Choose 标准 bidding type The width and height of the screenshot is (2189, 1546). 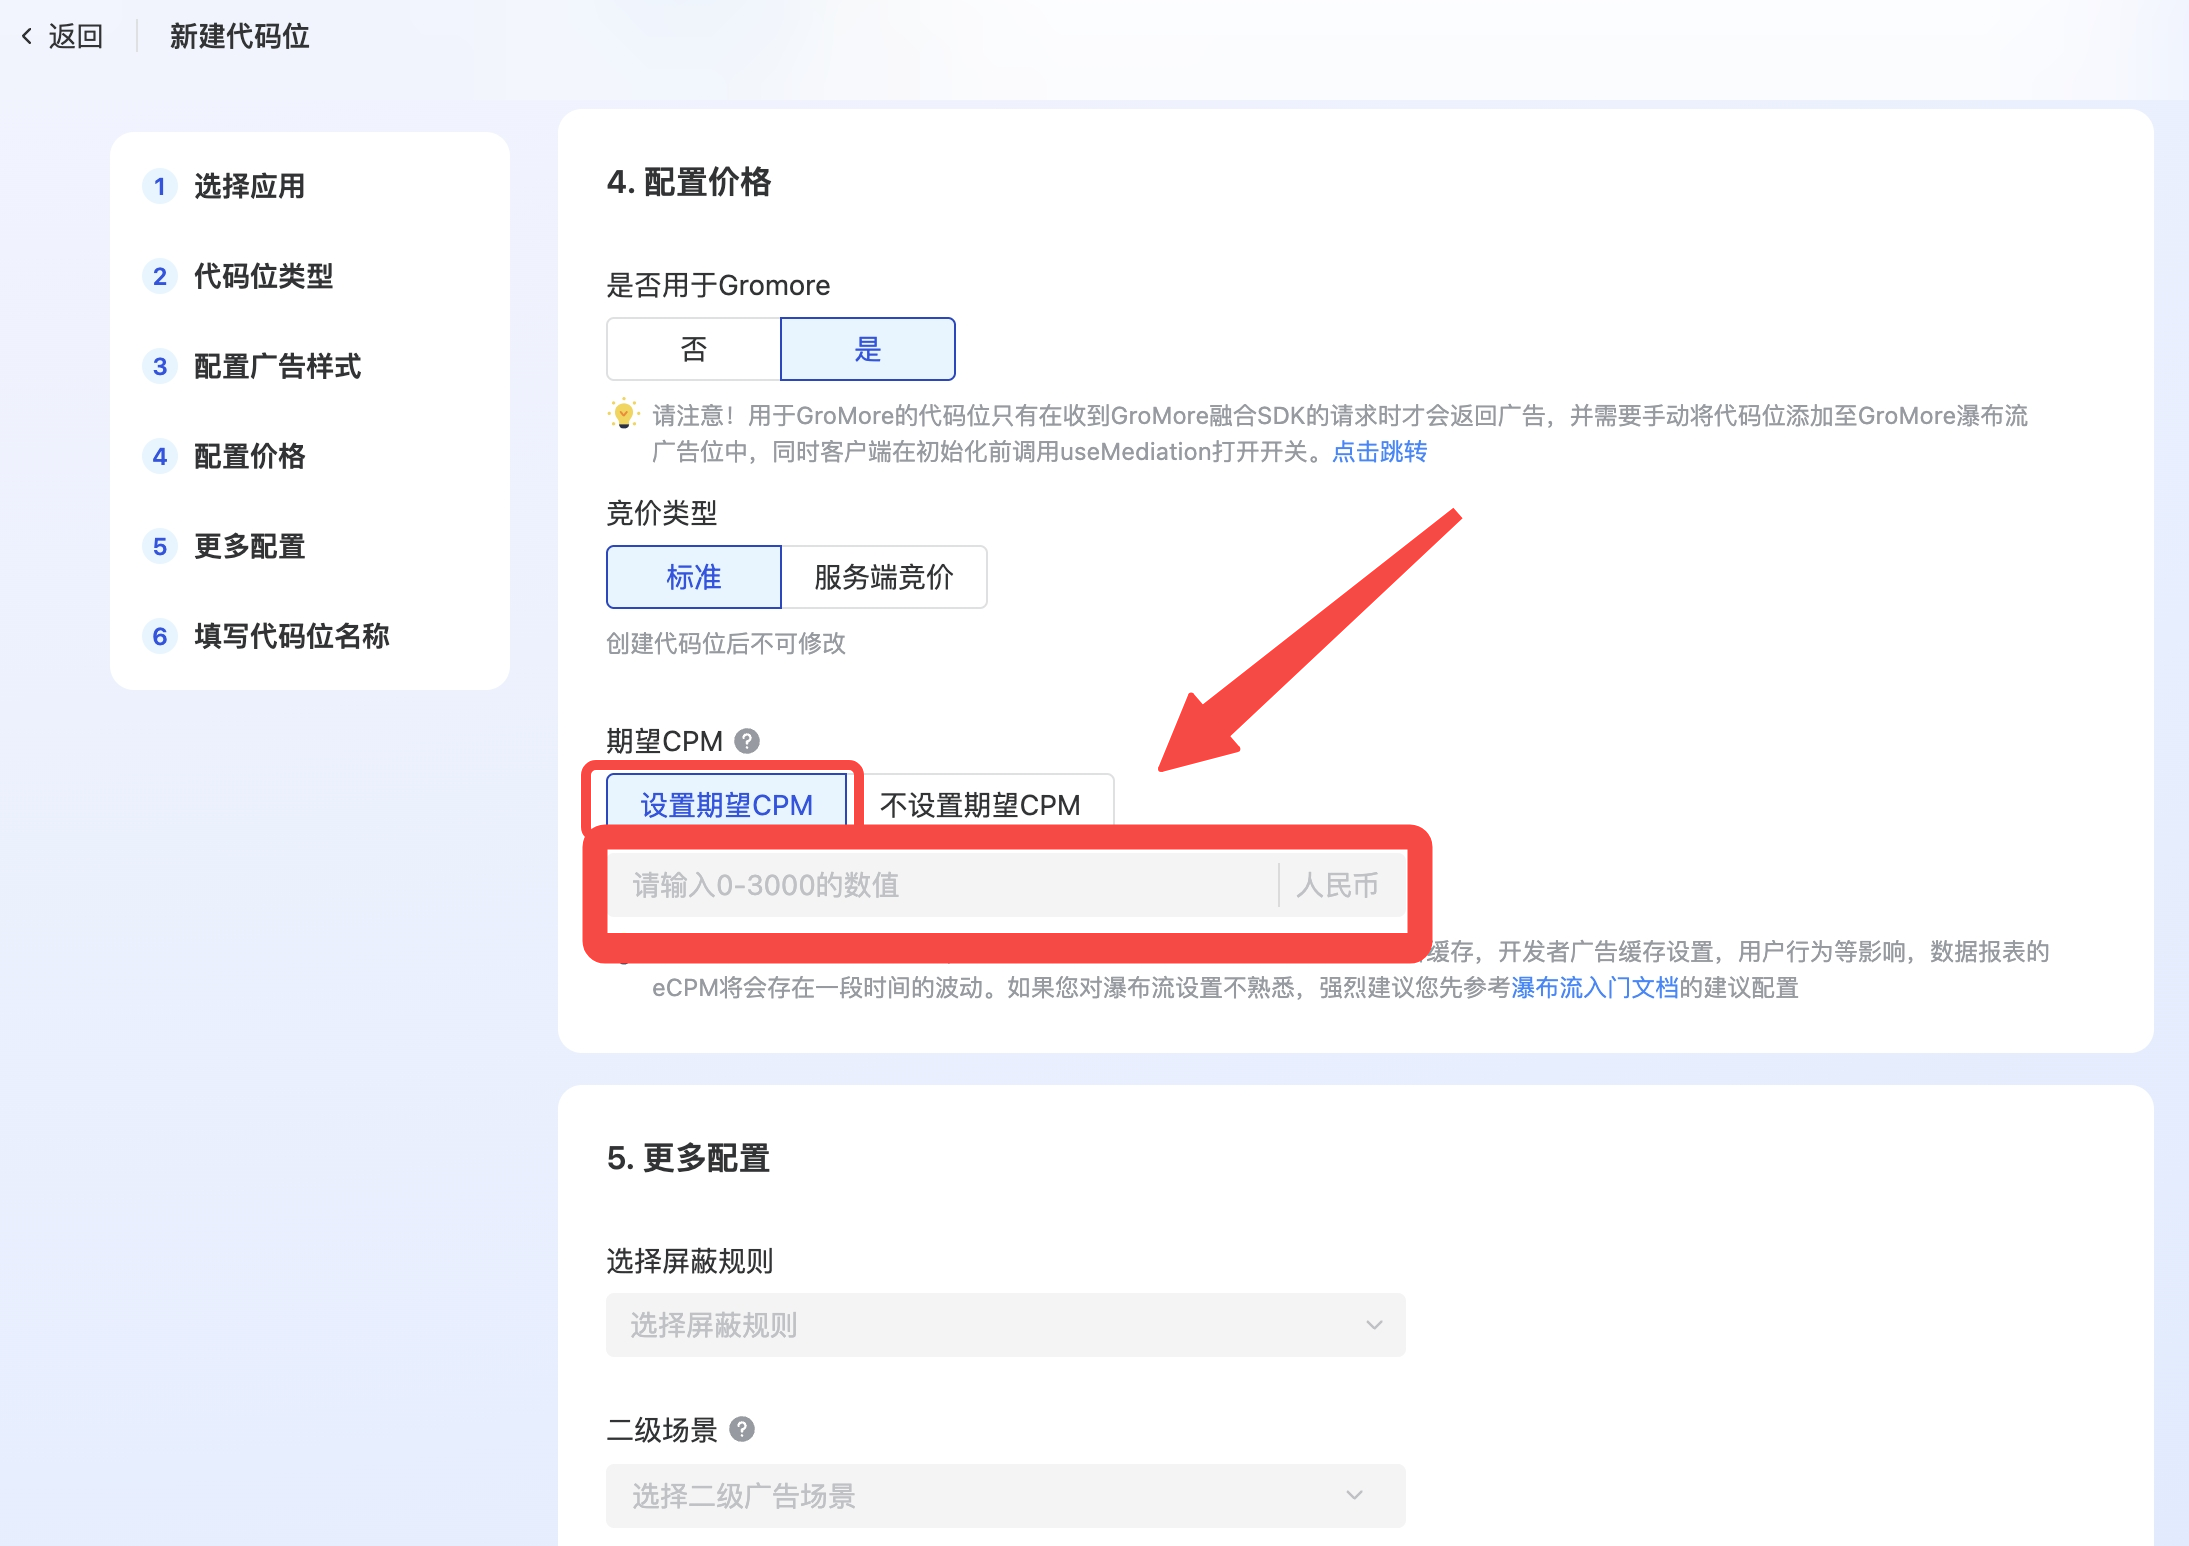(693, 577)
